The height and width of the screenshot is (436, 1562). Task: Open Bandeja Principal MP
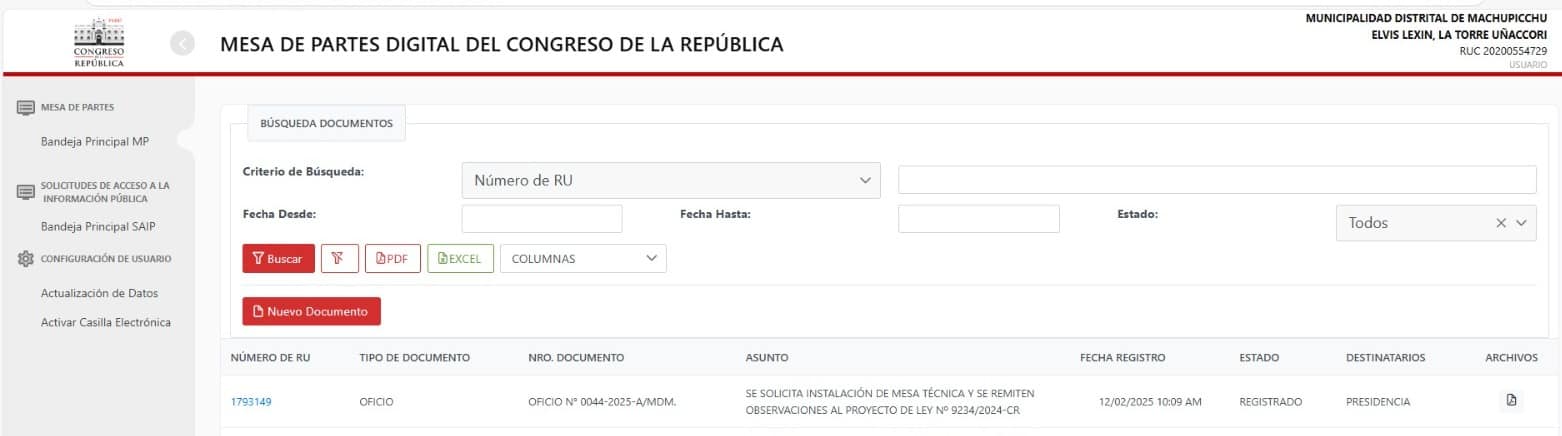[x=95, y=142]
